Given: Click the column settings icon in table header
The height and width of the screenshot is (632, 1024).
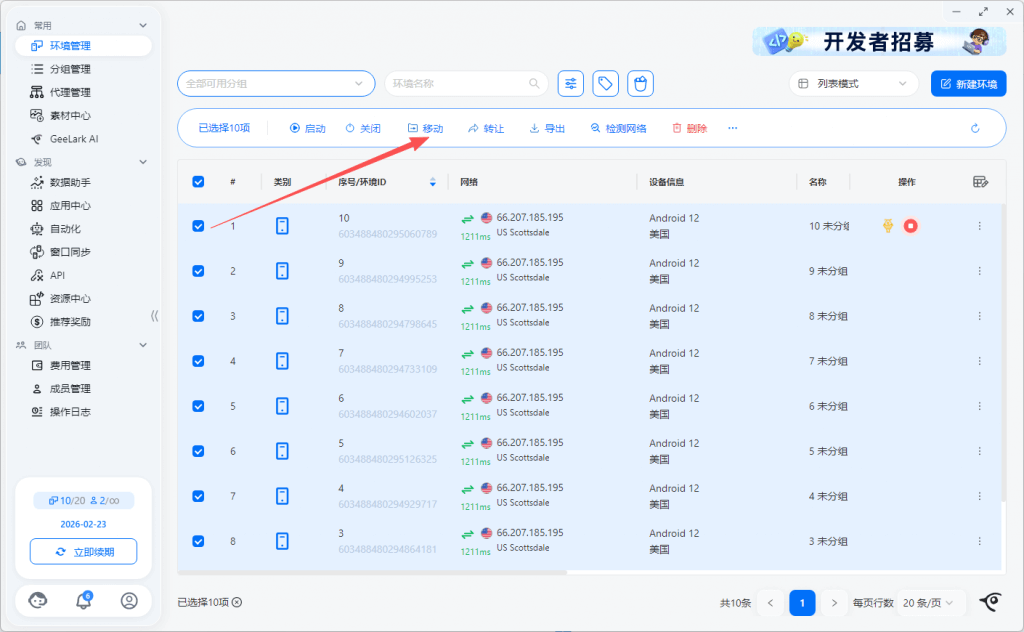Looking at the screenshot, I should click(980, 182).
